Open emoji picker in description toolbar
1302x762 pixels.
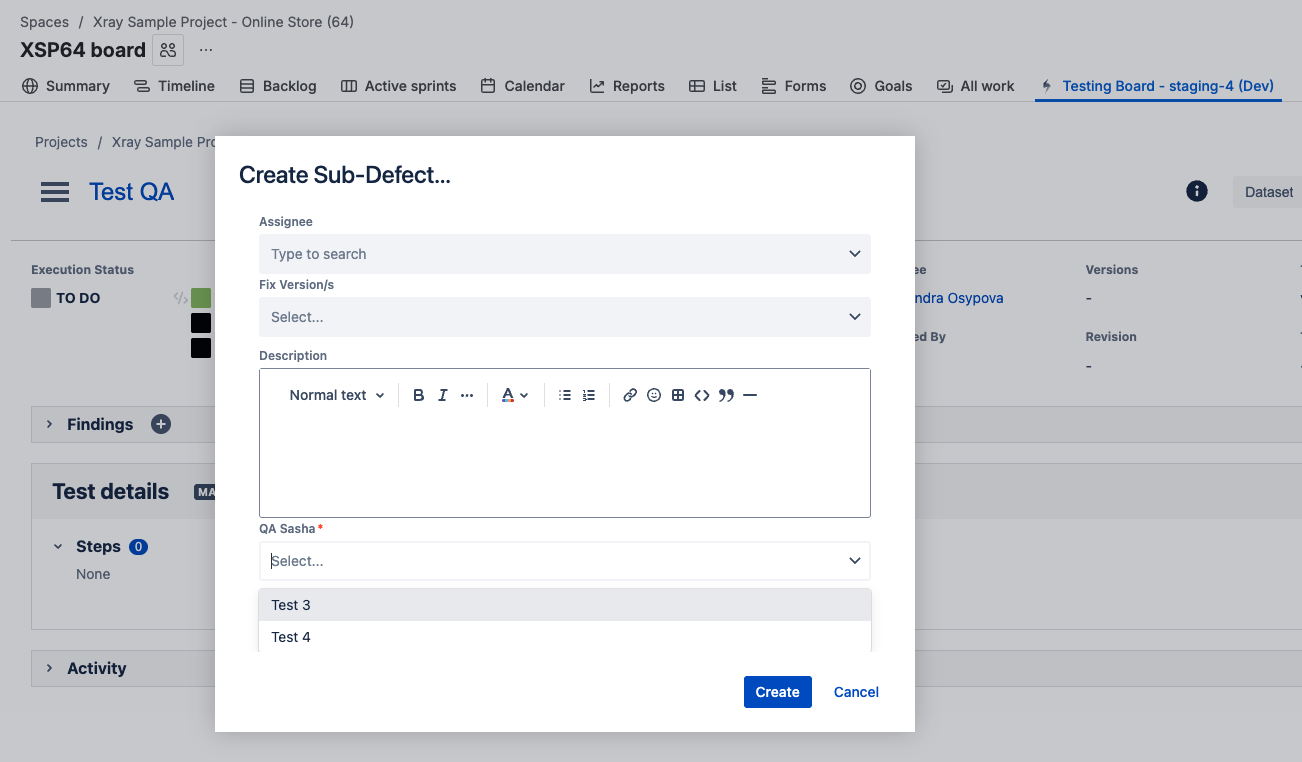[654, 395]
